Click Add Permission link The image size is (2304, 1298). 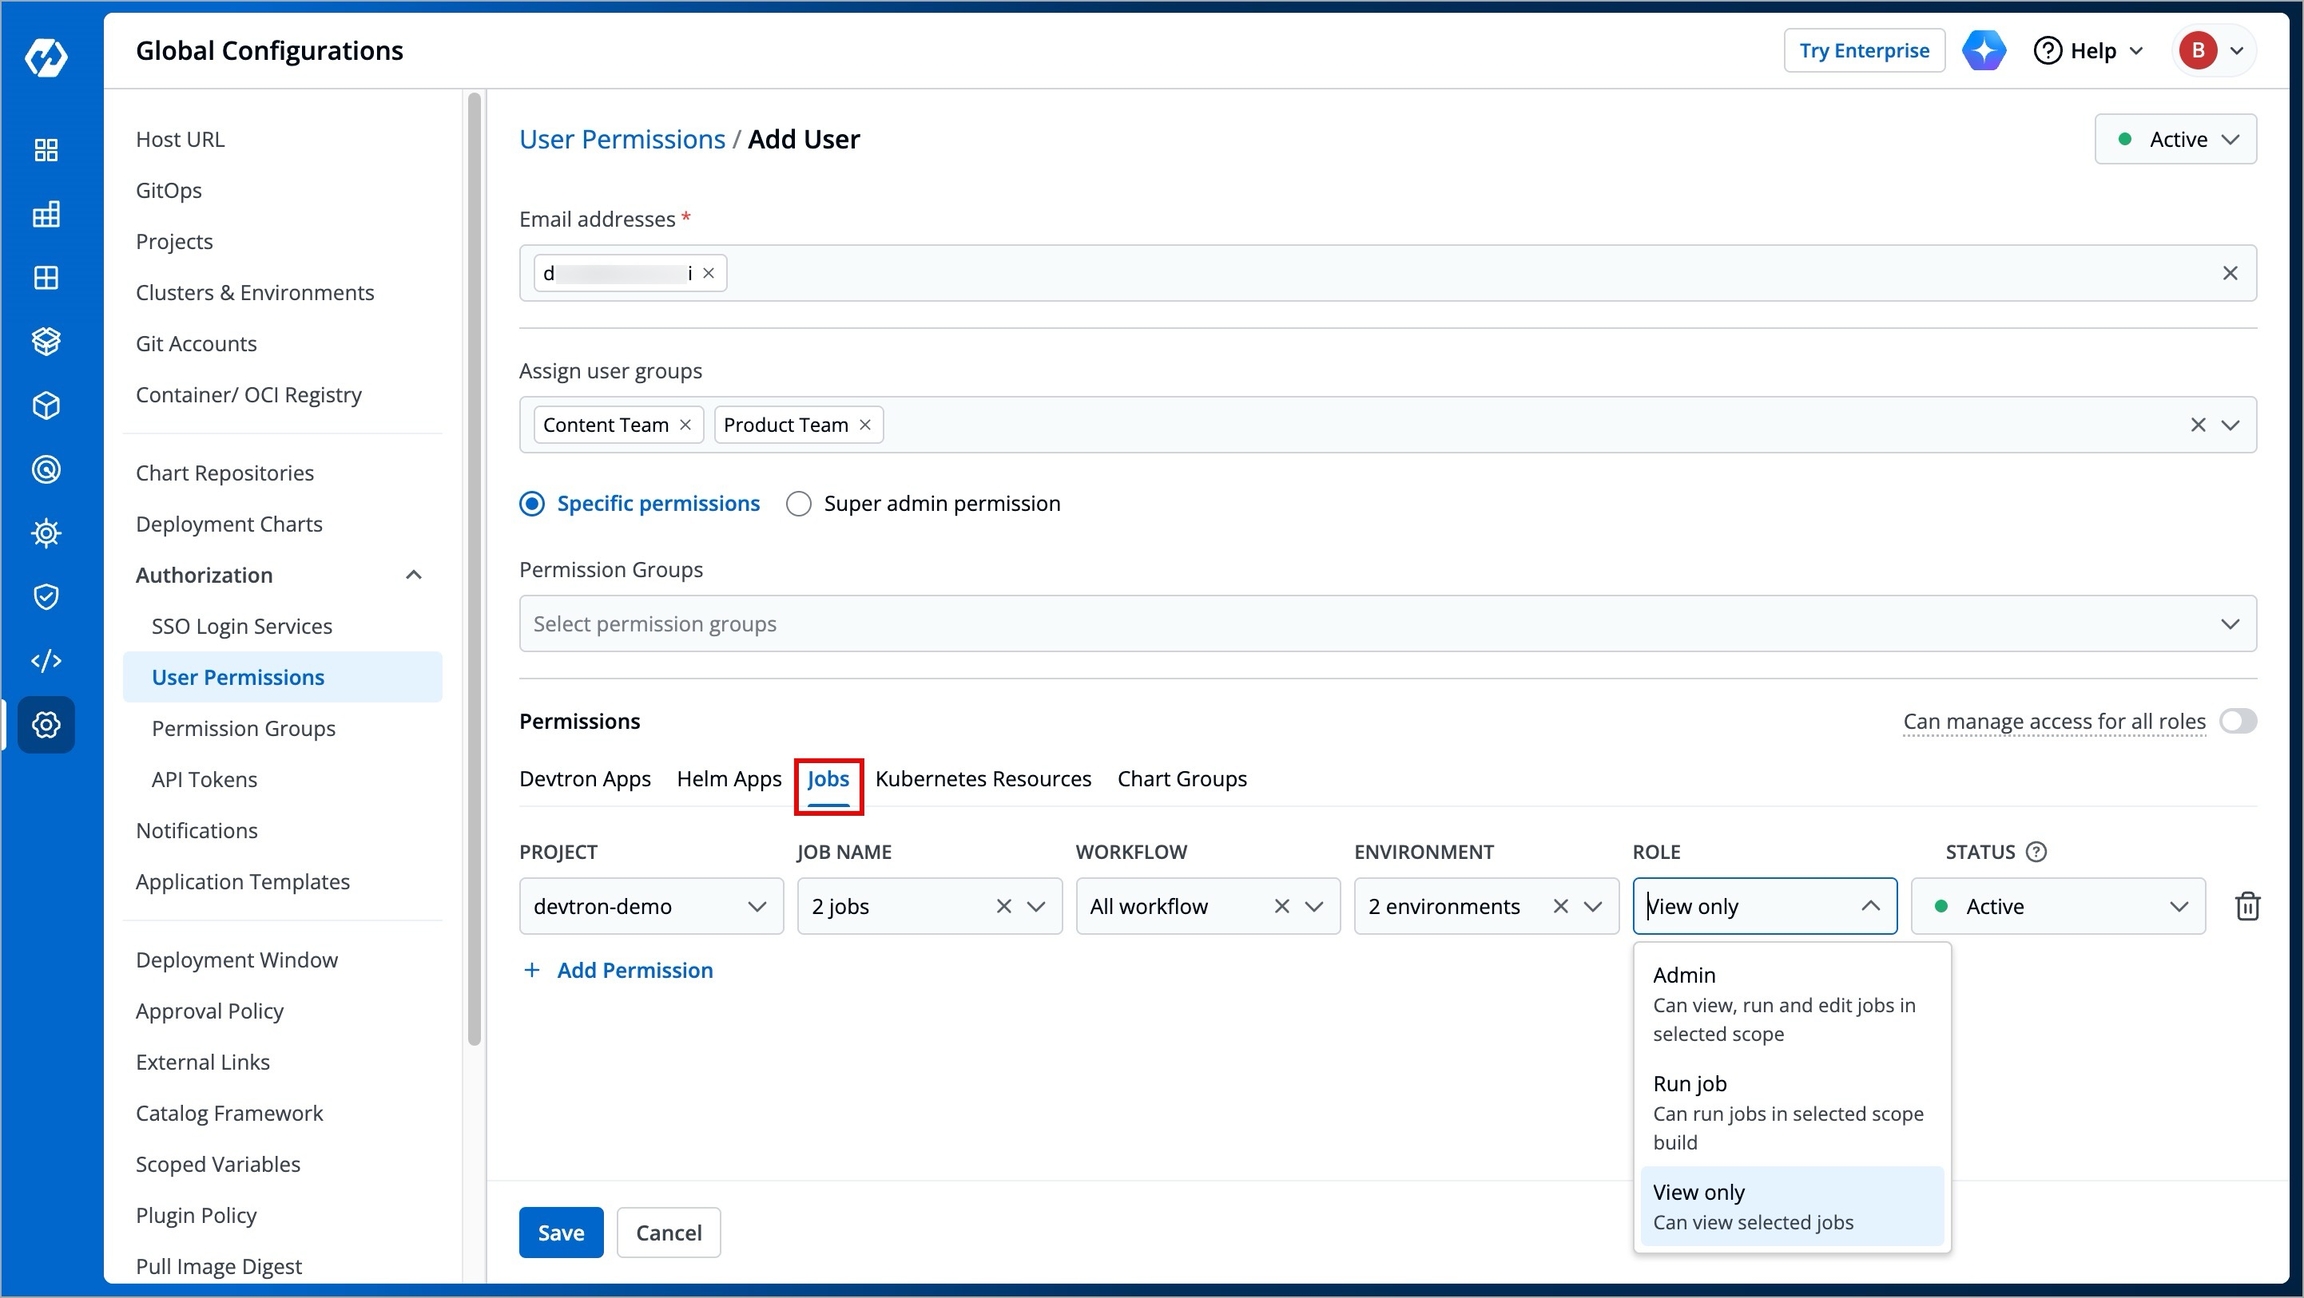[x=619, y=970]
